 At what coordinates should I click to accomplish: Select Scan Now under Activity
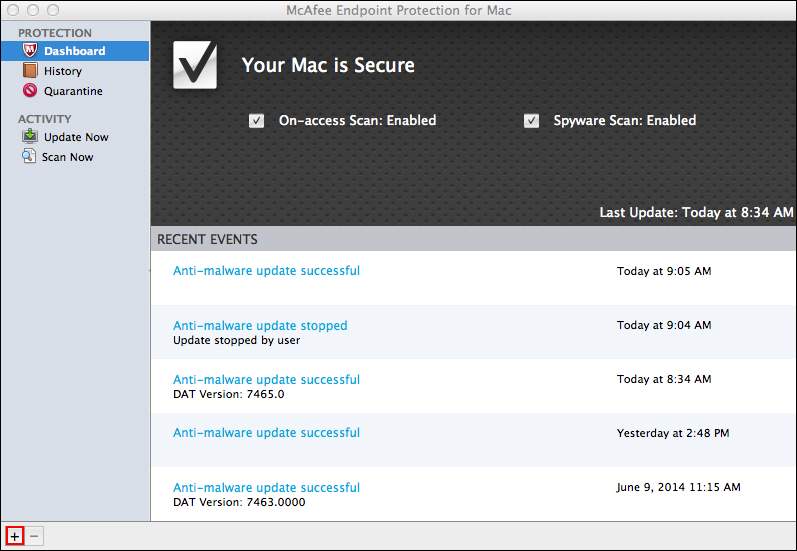point(75,157)
